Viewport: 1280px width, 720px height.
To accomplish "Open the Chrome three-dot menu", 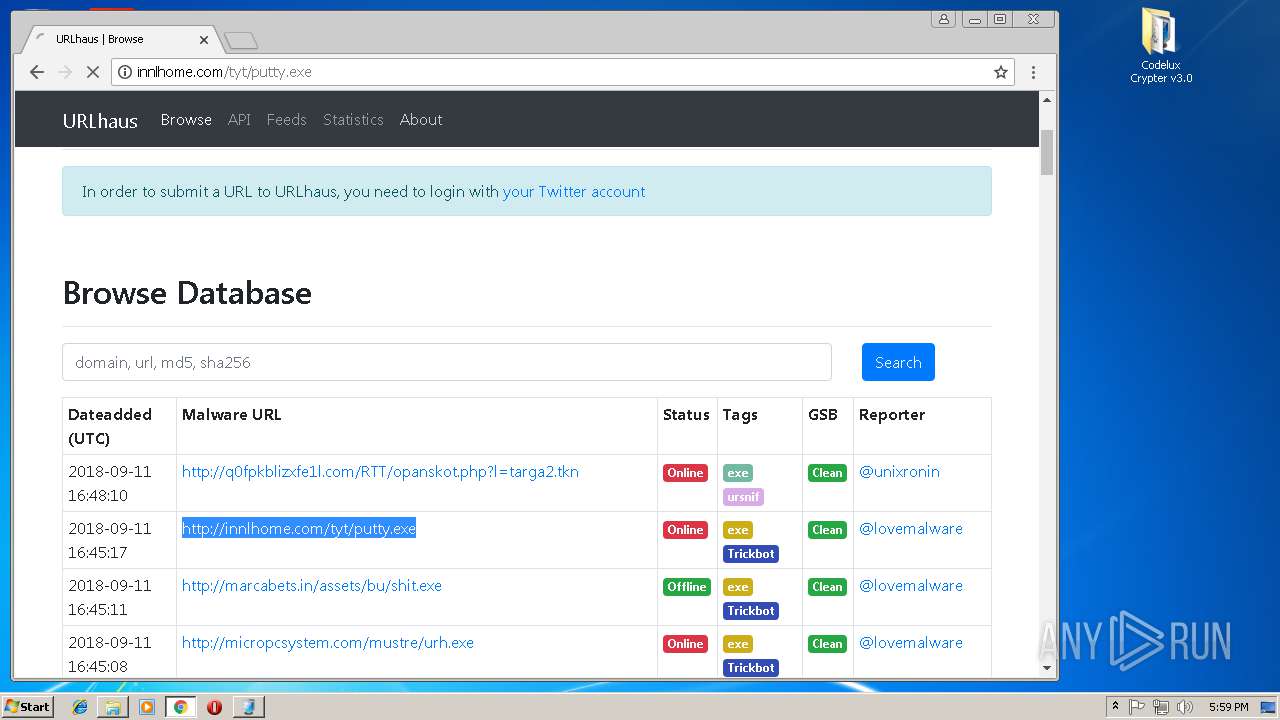I will click(x=1033, y=72).
